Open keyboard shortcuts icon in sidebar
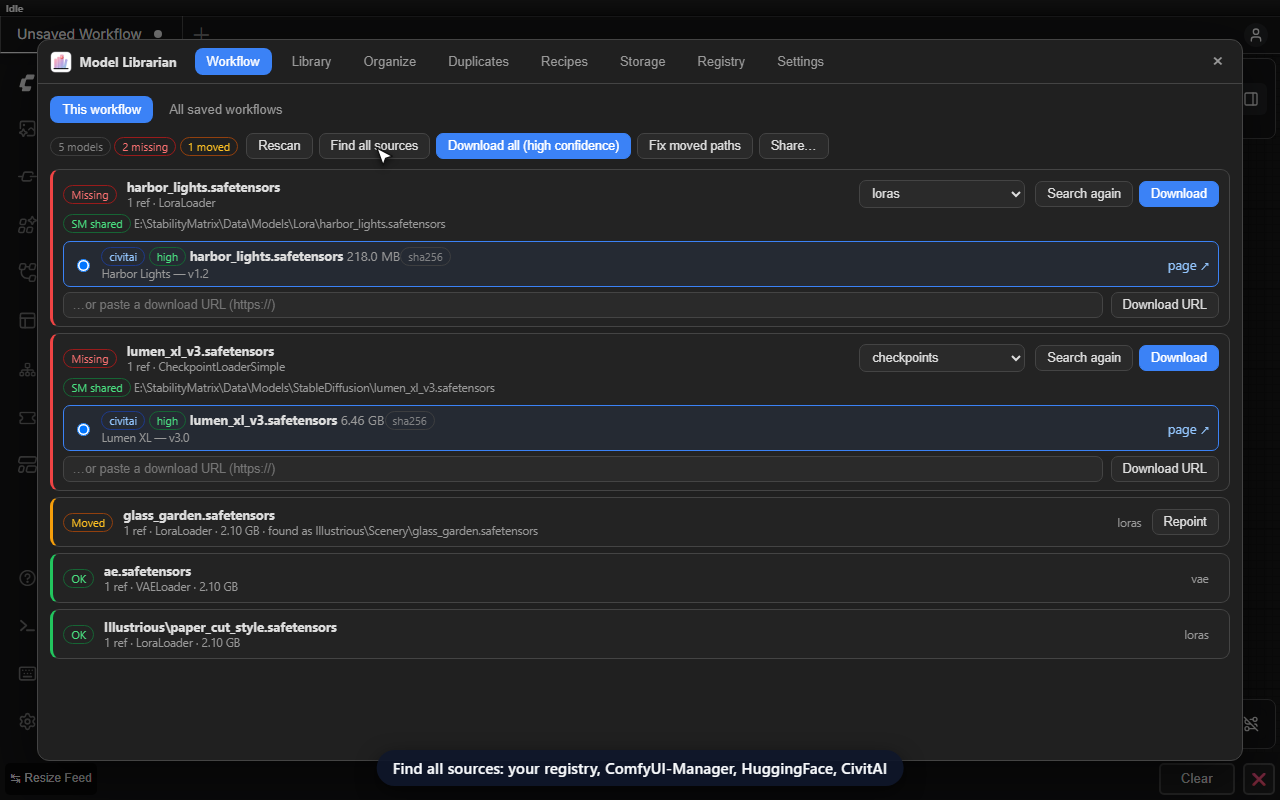The height and width of the screenshot is (800, 1280). coord(28,673)
